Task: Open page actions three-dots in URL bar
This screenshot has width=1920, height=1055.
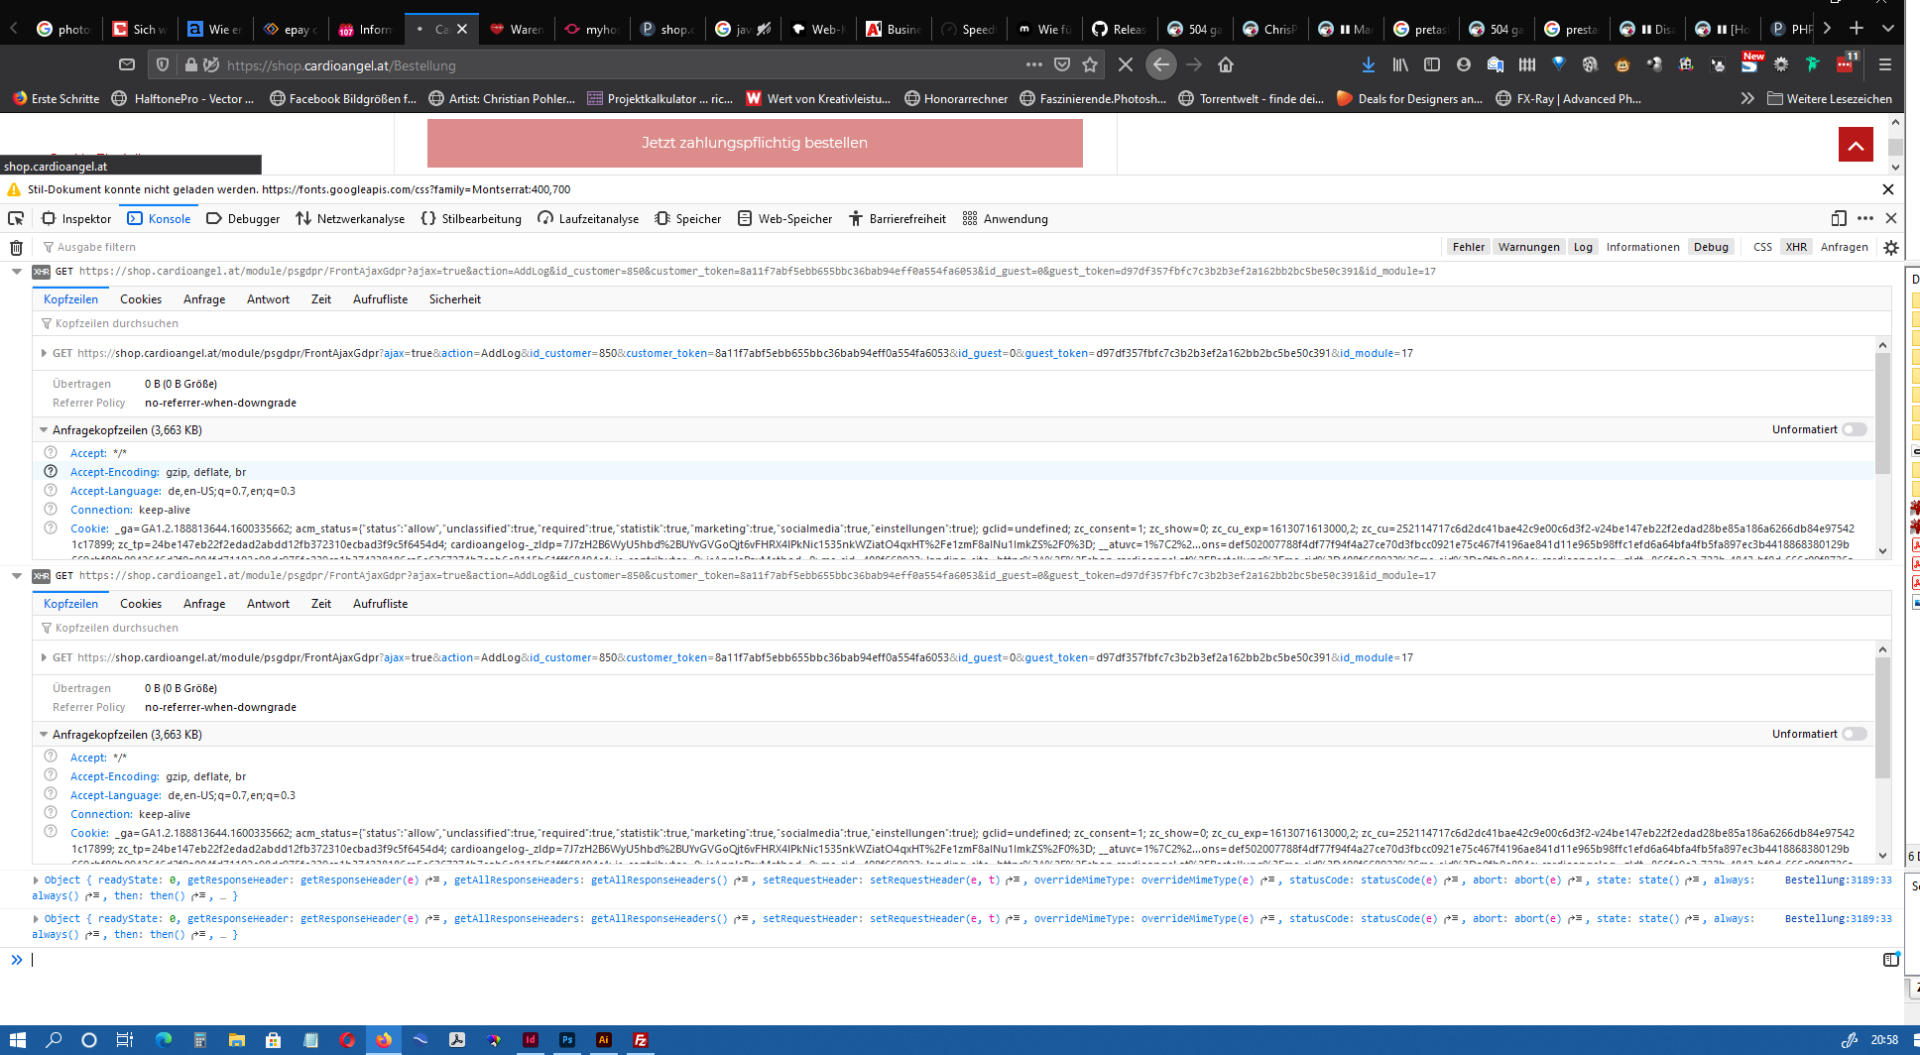Action: pyautogui.click(x=1033, y=65)
